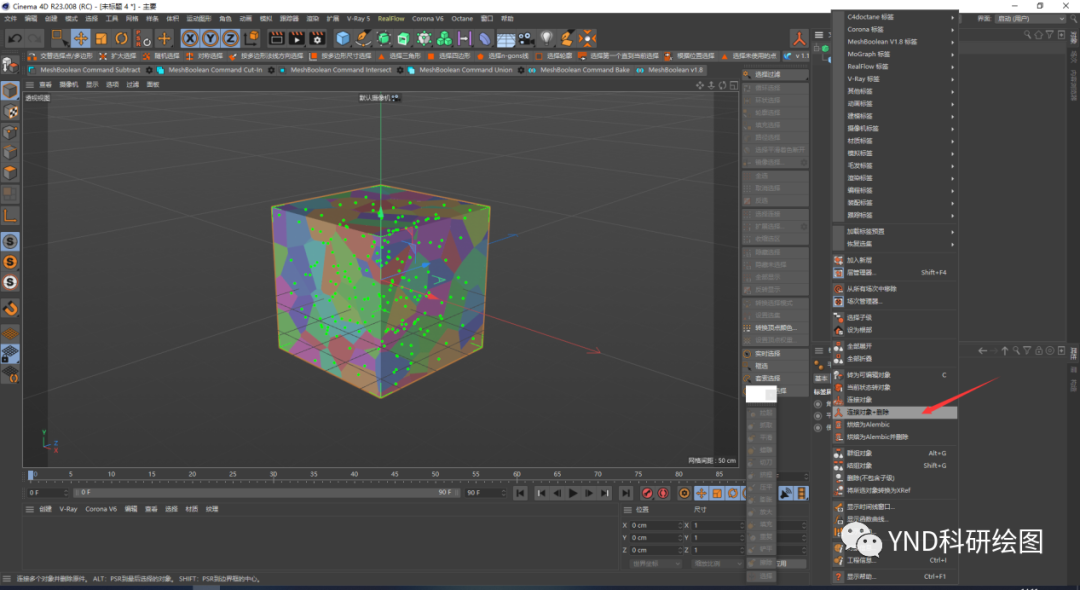Click the timeline playhead marker at frame 0
Image resolution: width=1080 pixels, height=590 pixels.
(31, 475)
